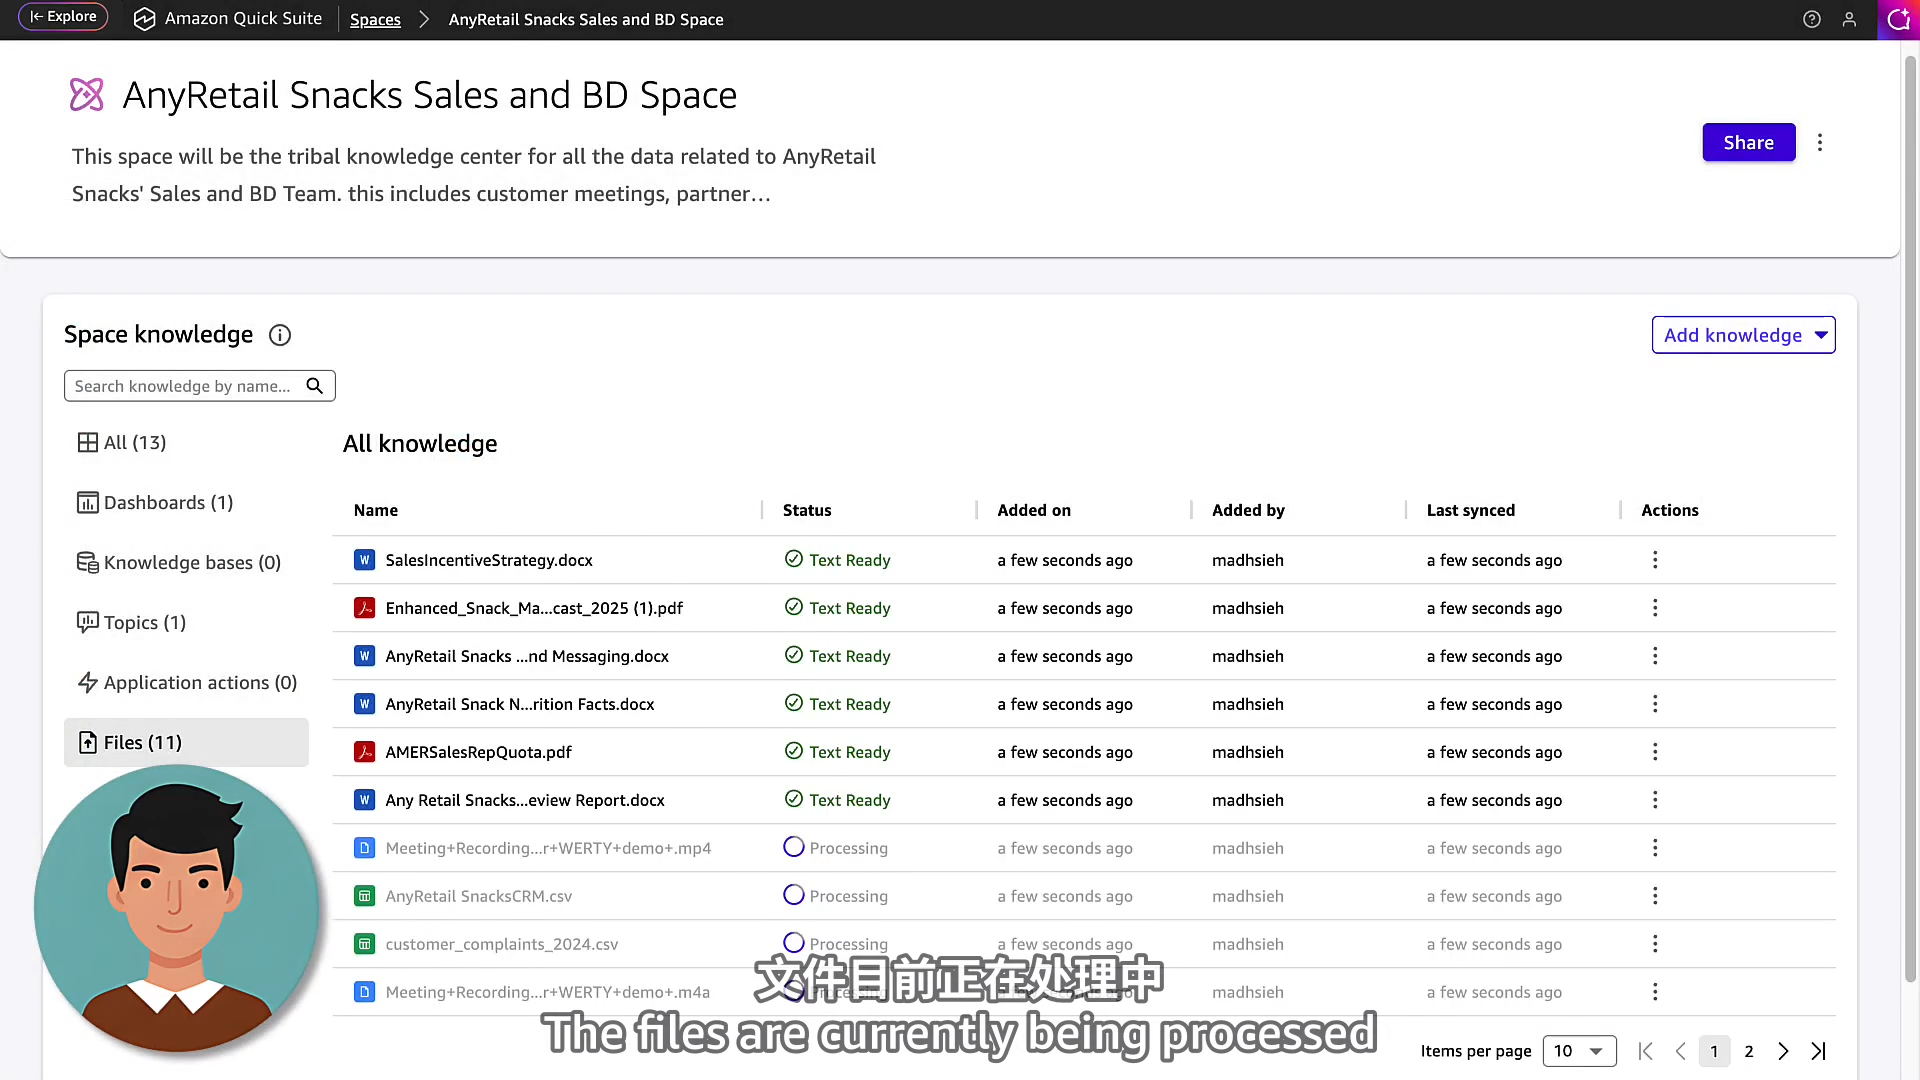Viewport: 1920px width, 1080px height.
Task: Click the Word icon beside SalesIncentiveStrategy.docx
Action: pos(365,560)
